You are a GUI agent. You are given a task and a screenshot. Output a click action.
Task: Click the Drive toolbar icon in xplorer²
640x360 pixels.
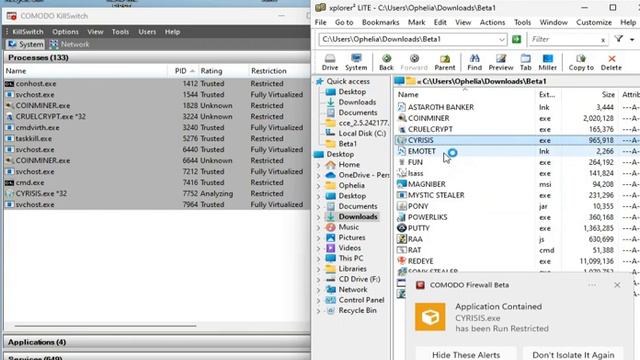(x=330, y=62)
